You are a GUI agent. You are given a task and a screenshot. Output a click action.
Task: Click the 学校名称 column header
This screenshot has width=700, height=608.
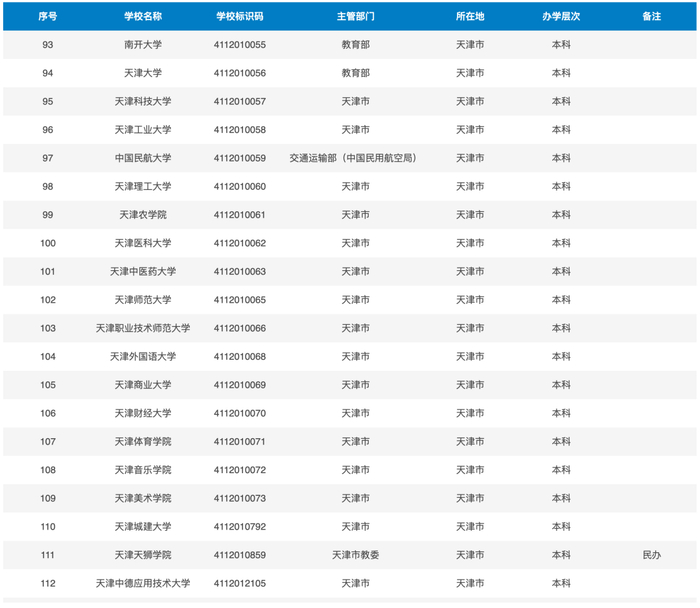(143, 17)
